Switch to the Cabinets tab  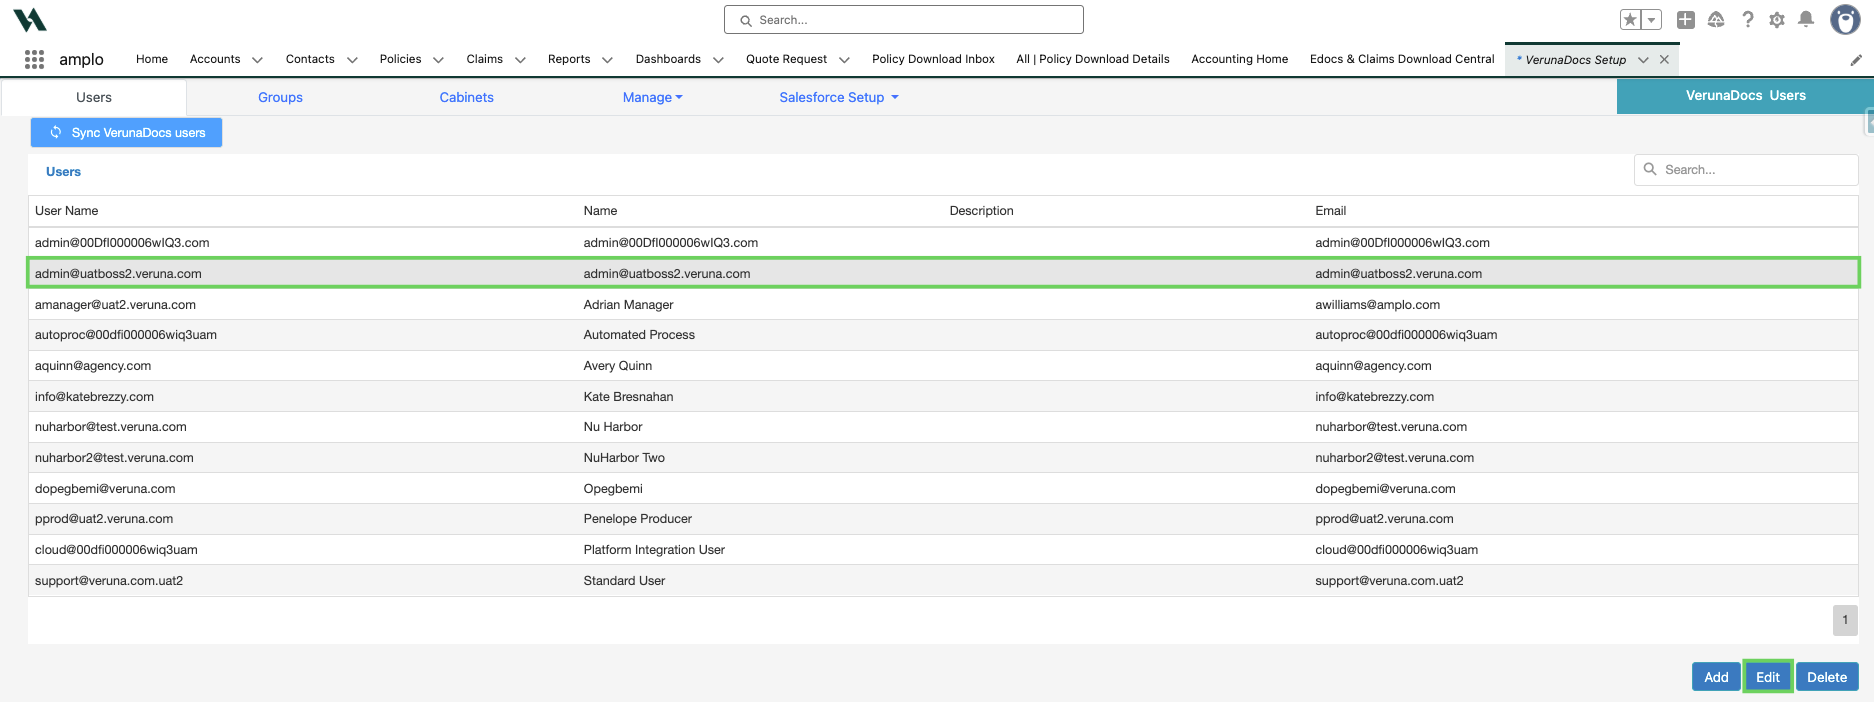[467, 97]
